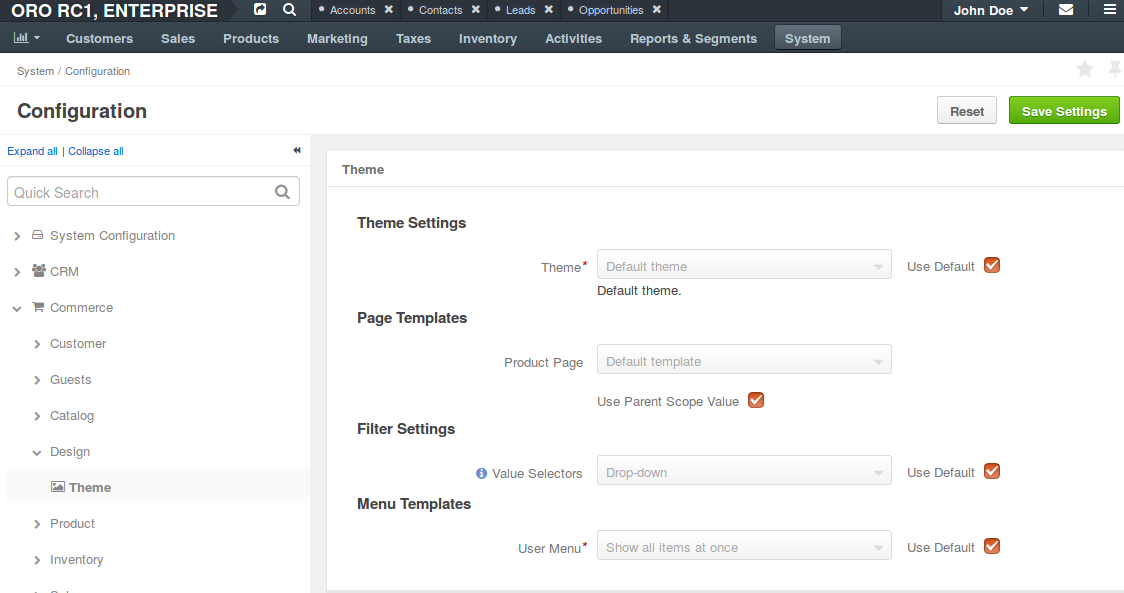The height and width of the screenshot is (593, 1124).
Task: Open the Product Page template dropdown
Action: point(744,359)
